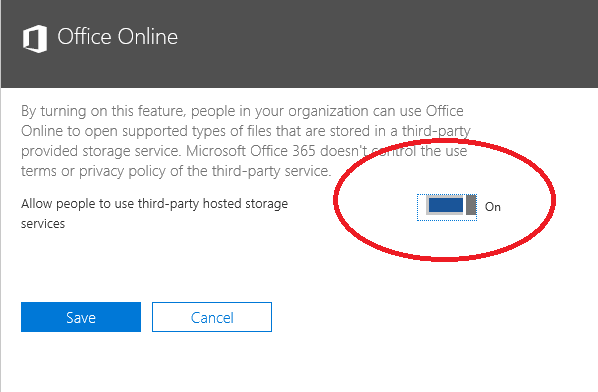598x392 pixels.
Task: Click the 'Office Online' header title
Action: point(117,37)
